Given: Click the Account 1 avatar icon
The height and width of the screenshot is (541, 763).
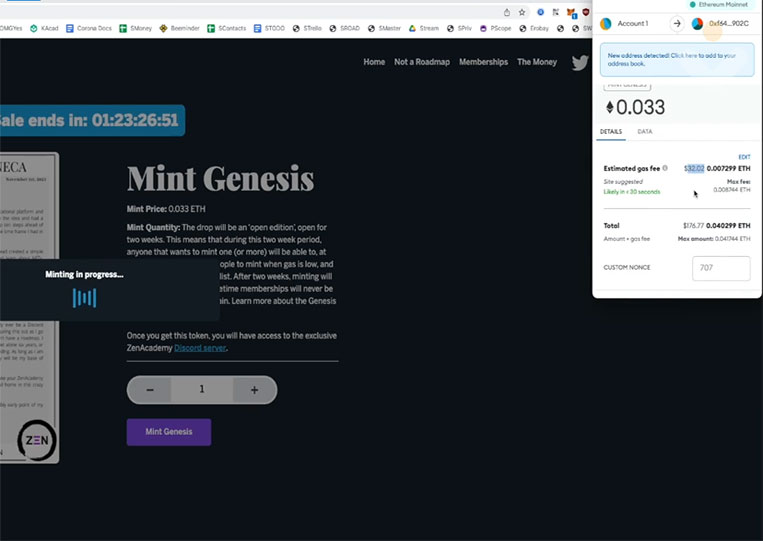Looking at the screenshot, I should [606, 23].
